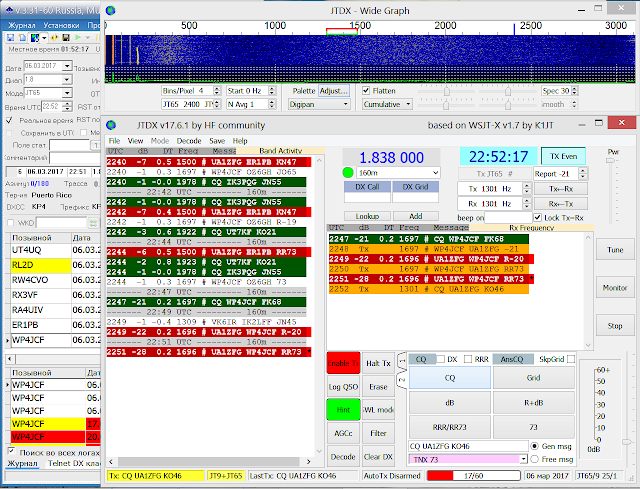640x489 pixels.
Task: Adjust the Tx 1301 Hz frequency spinner
Action: (527, 189)
